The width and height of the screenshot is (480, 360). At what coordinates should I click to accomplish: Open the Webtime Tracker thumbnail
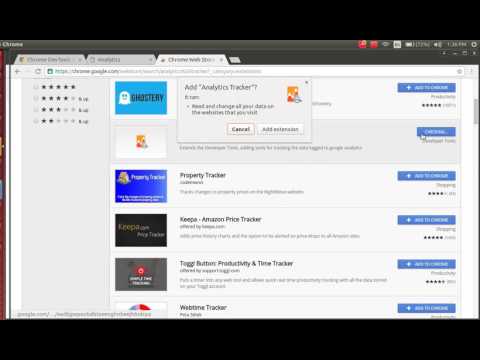coord(141,310)
